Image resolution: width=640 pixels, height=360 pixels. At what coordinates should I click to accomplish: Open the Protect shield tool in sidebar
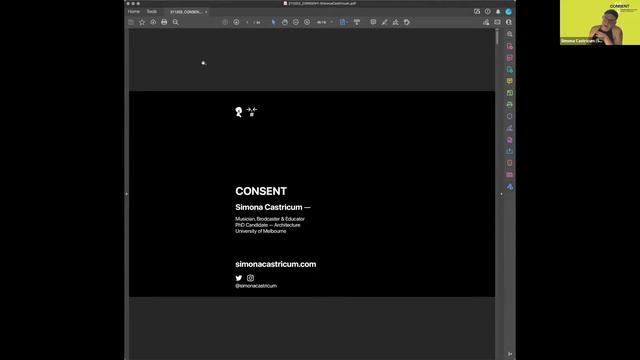coord(509,116)
